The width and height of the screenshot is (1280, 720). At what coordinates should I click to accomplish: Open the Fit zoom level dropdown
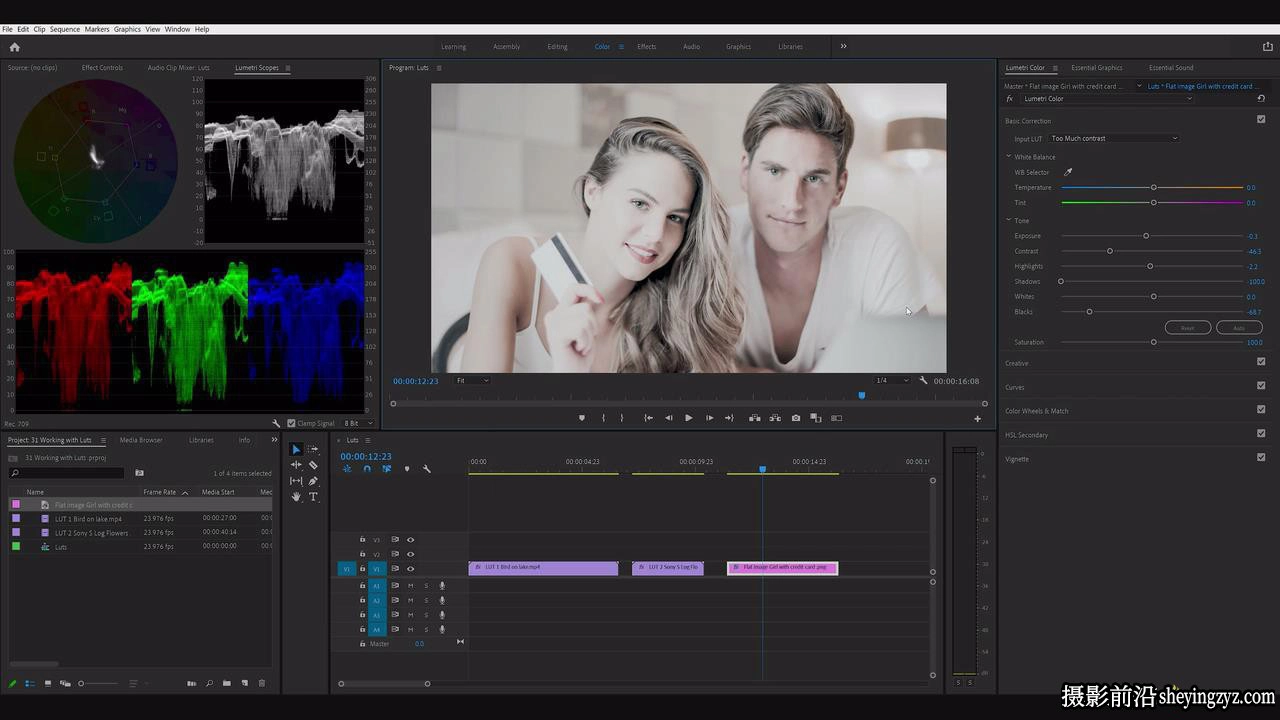coord(472,380)
